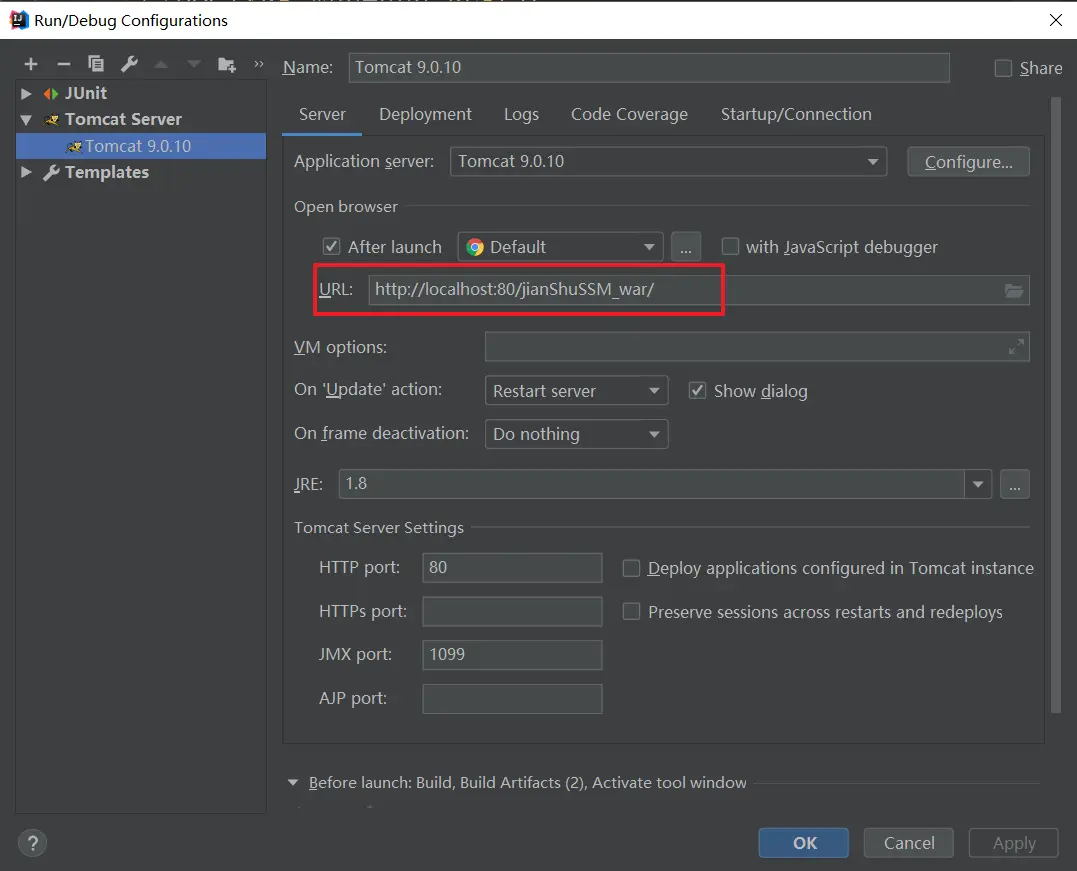Open the On frame deactivation dropdown
The height and width of the screenshot is (871, 1077).
(576, 434)
